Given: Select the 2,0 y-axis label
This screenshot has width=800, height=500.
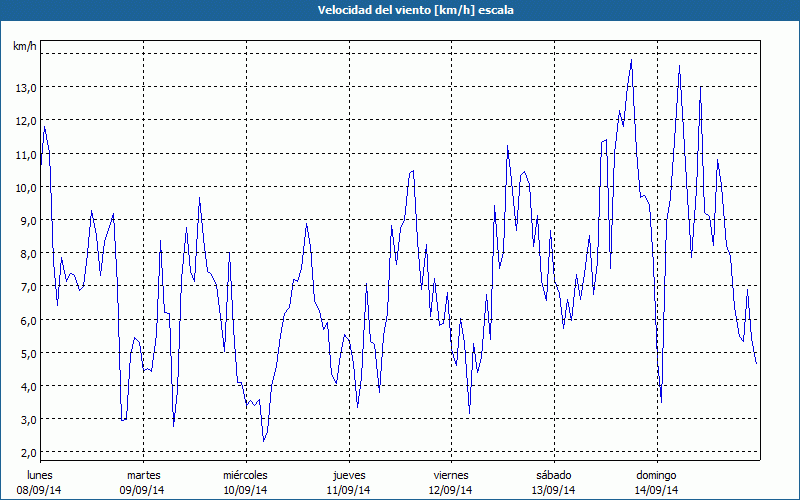Looking at the screenshot, I should (x=26, y=452).
